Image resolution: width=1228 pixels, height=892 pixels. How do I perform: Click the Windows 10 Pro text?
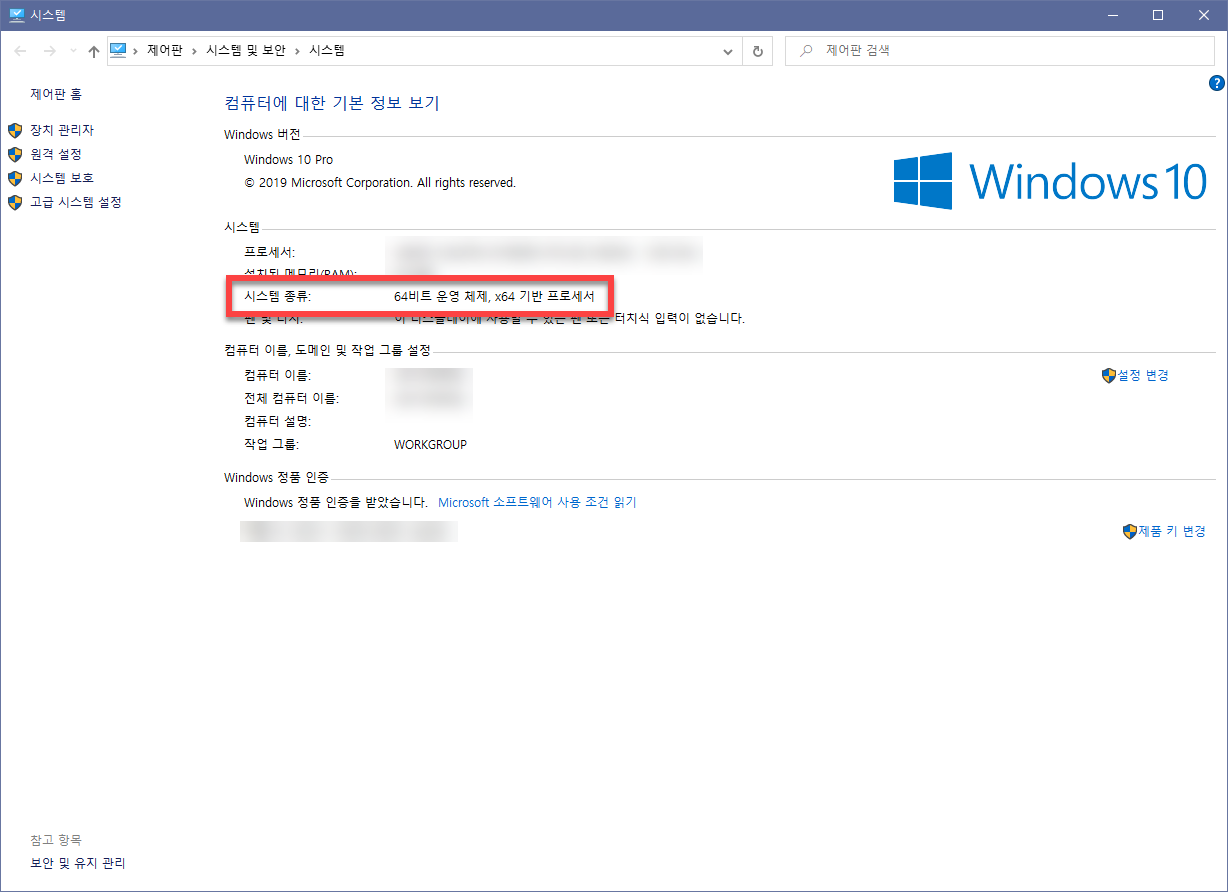click(288, 159)
